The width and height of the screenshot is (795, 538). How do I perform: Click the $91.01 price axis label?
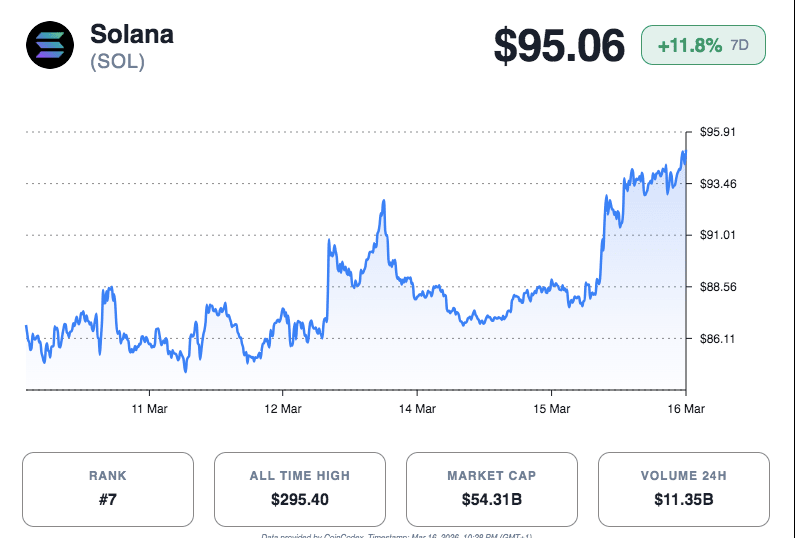(x=716, y=235)
